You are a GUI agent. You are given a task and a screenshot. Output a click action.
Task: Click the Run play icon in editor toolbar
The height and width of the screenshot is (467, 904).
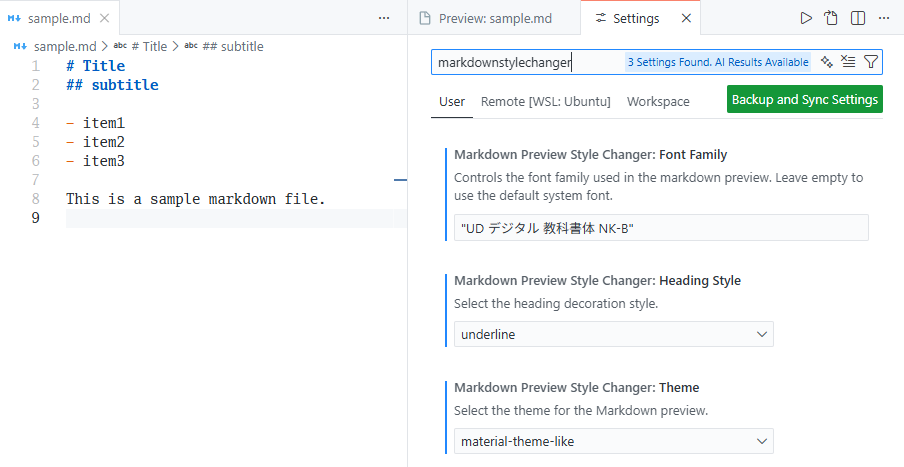pos(806,18)
